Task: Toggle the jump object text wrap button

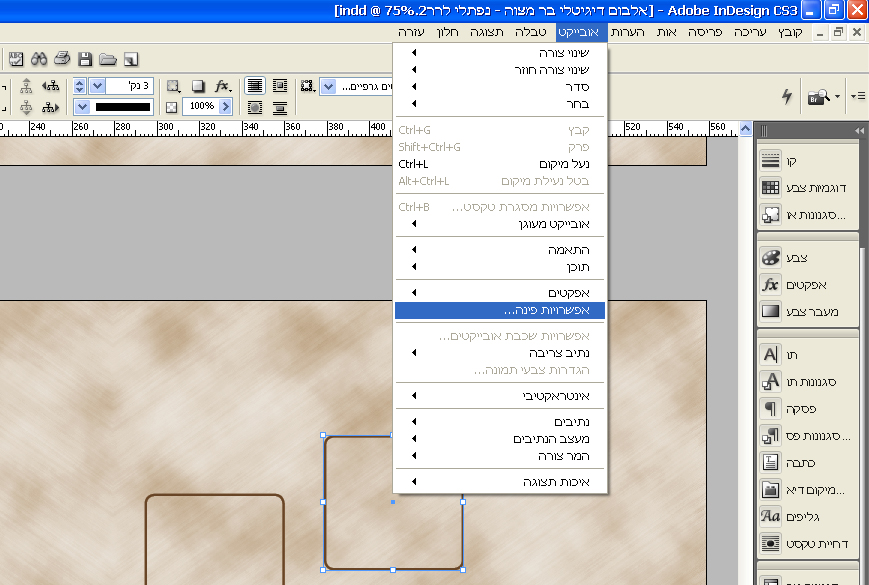Action: pos(280,107)
